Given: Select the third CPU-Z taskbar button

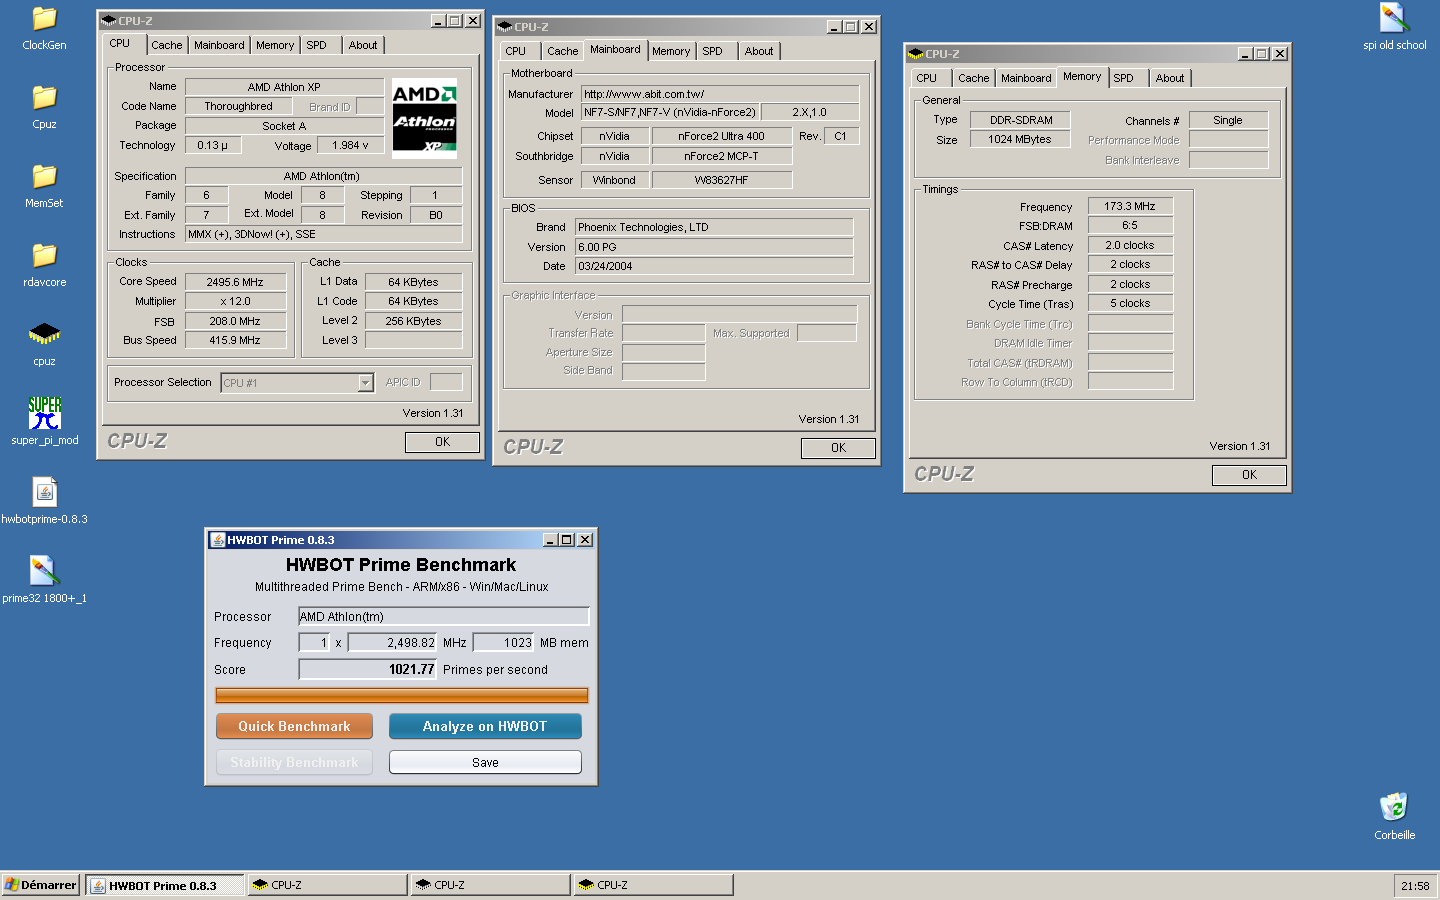Looking at the screenshot, I should pos(653,885).
